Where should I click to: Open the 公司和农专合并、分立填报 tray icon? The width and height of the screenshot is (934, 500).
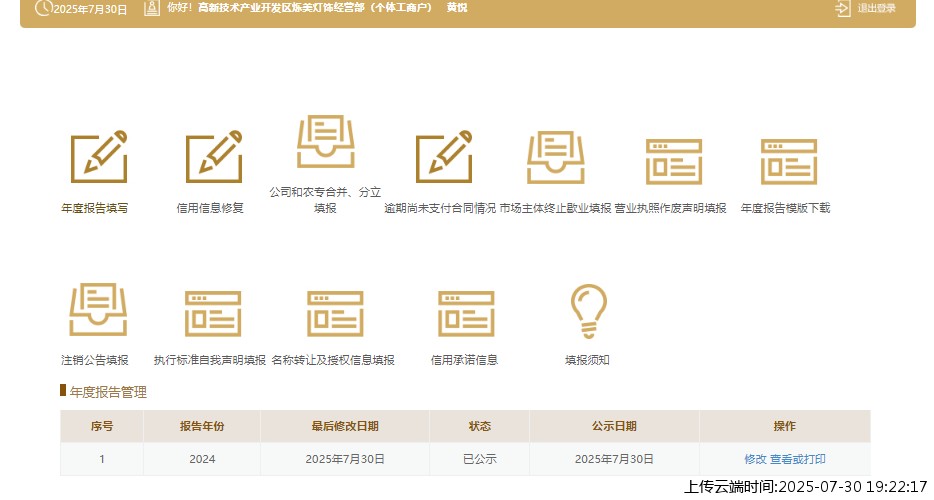click(x=326, y=141)
